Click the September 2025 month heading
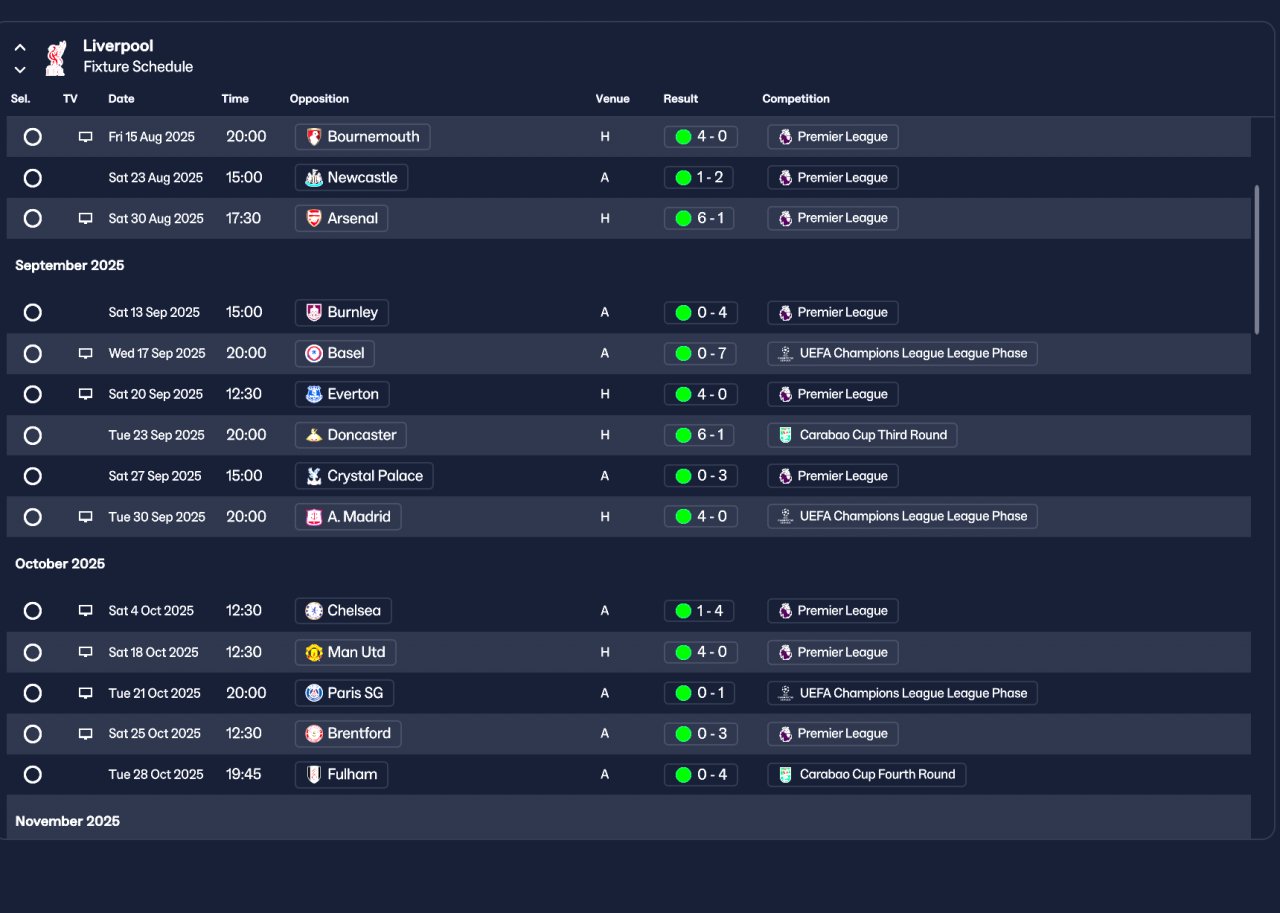Viewport: 1280px width, 913px height. pos(70,265)
